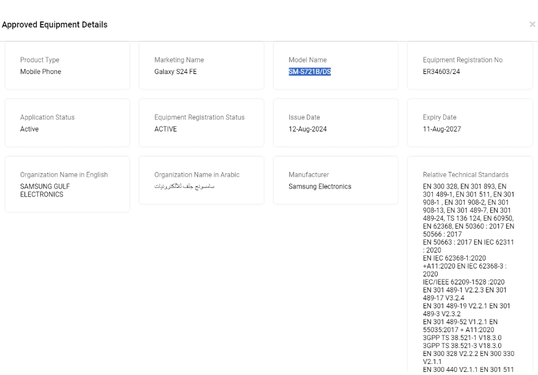Viewport: 538px width, 375px height.
Task: Click the 'Mobile Phone' value
Action: tap(40, 71)
